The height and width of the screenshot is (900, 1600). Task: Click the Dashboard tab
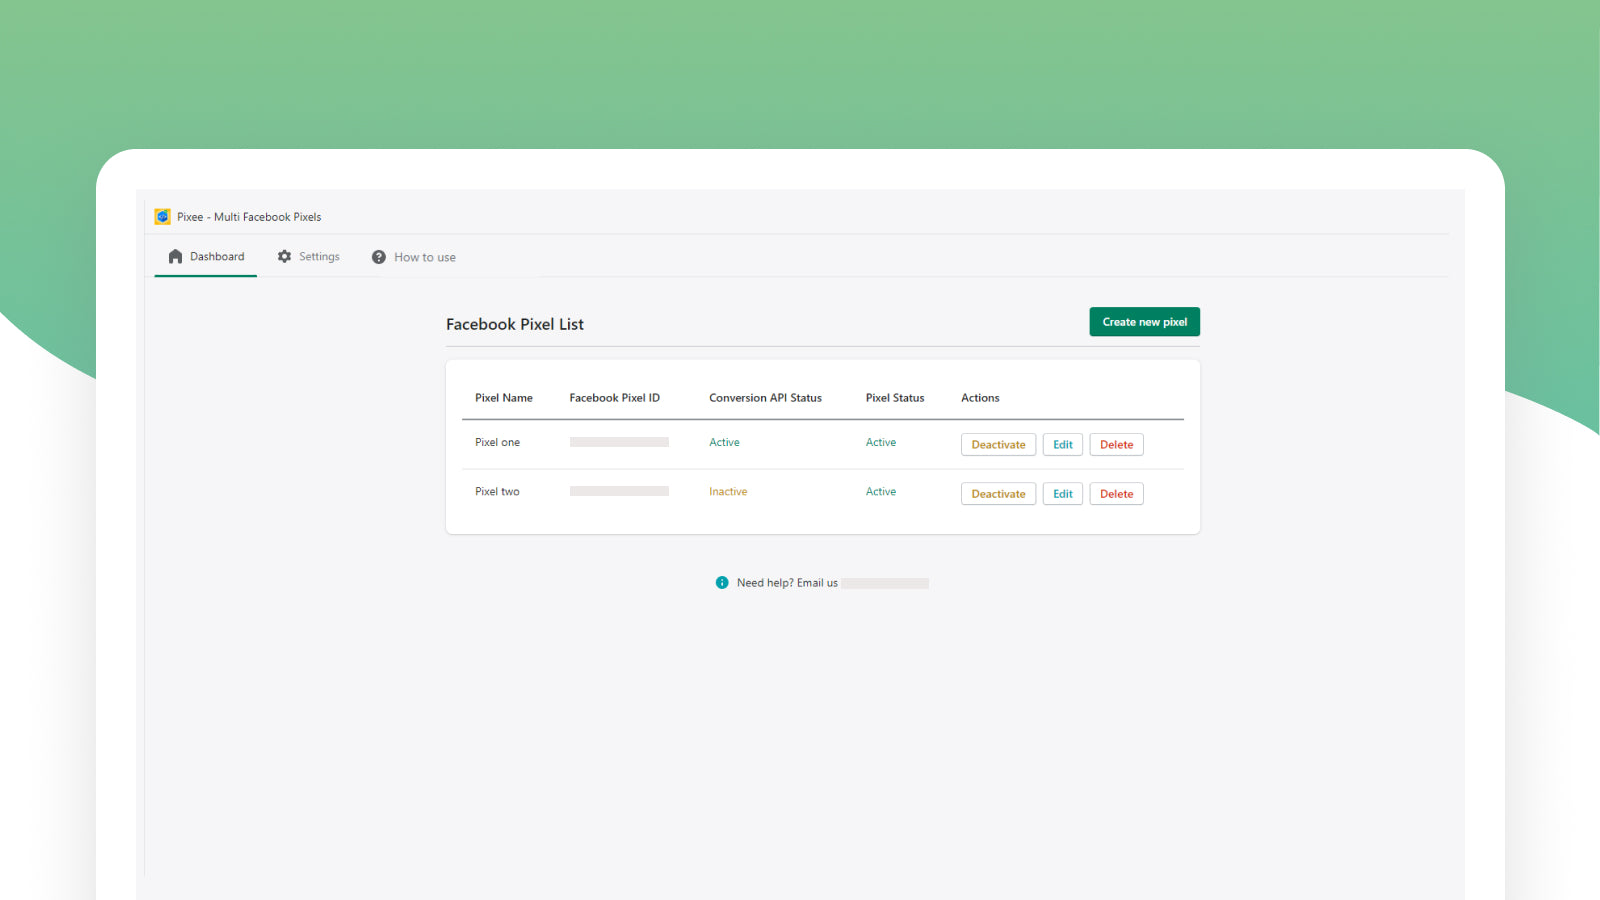[x=216, y=256]
